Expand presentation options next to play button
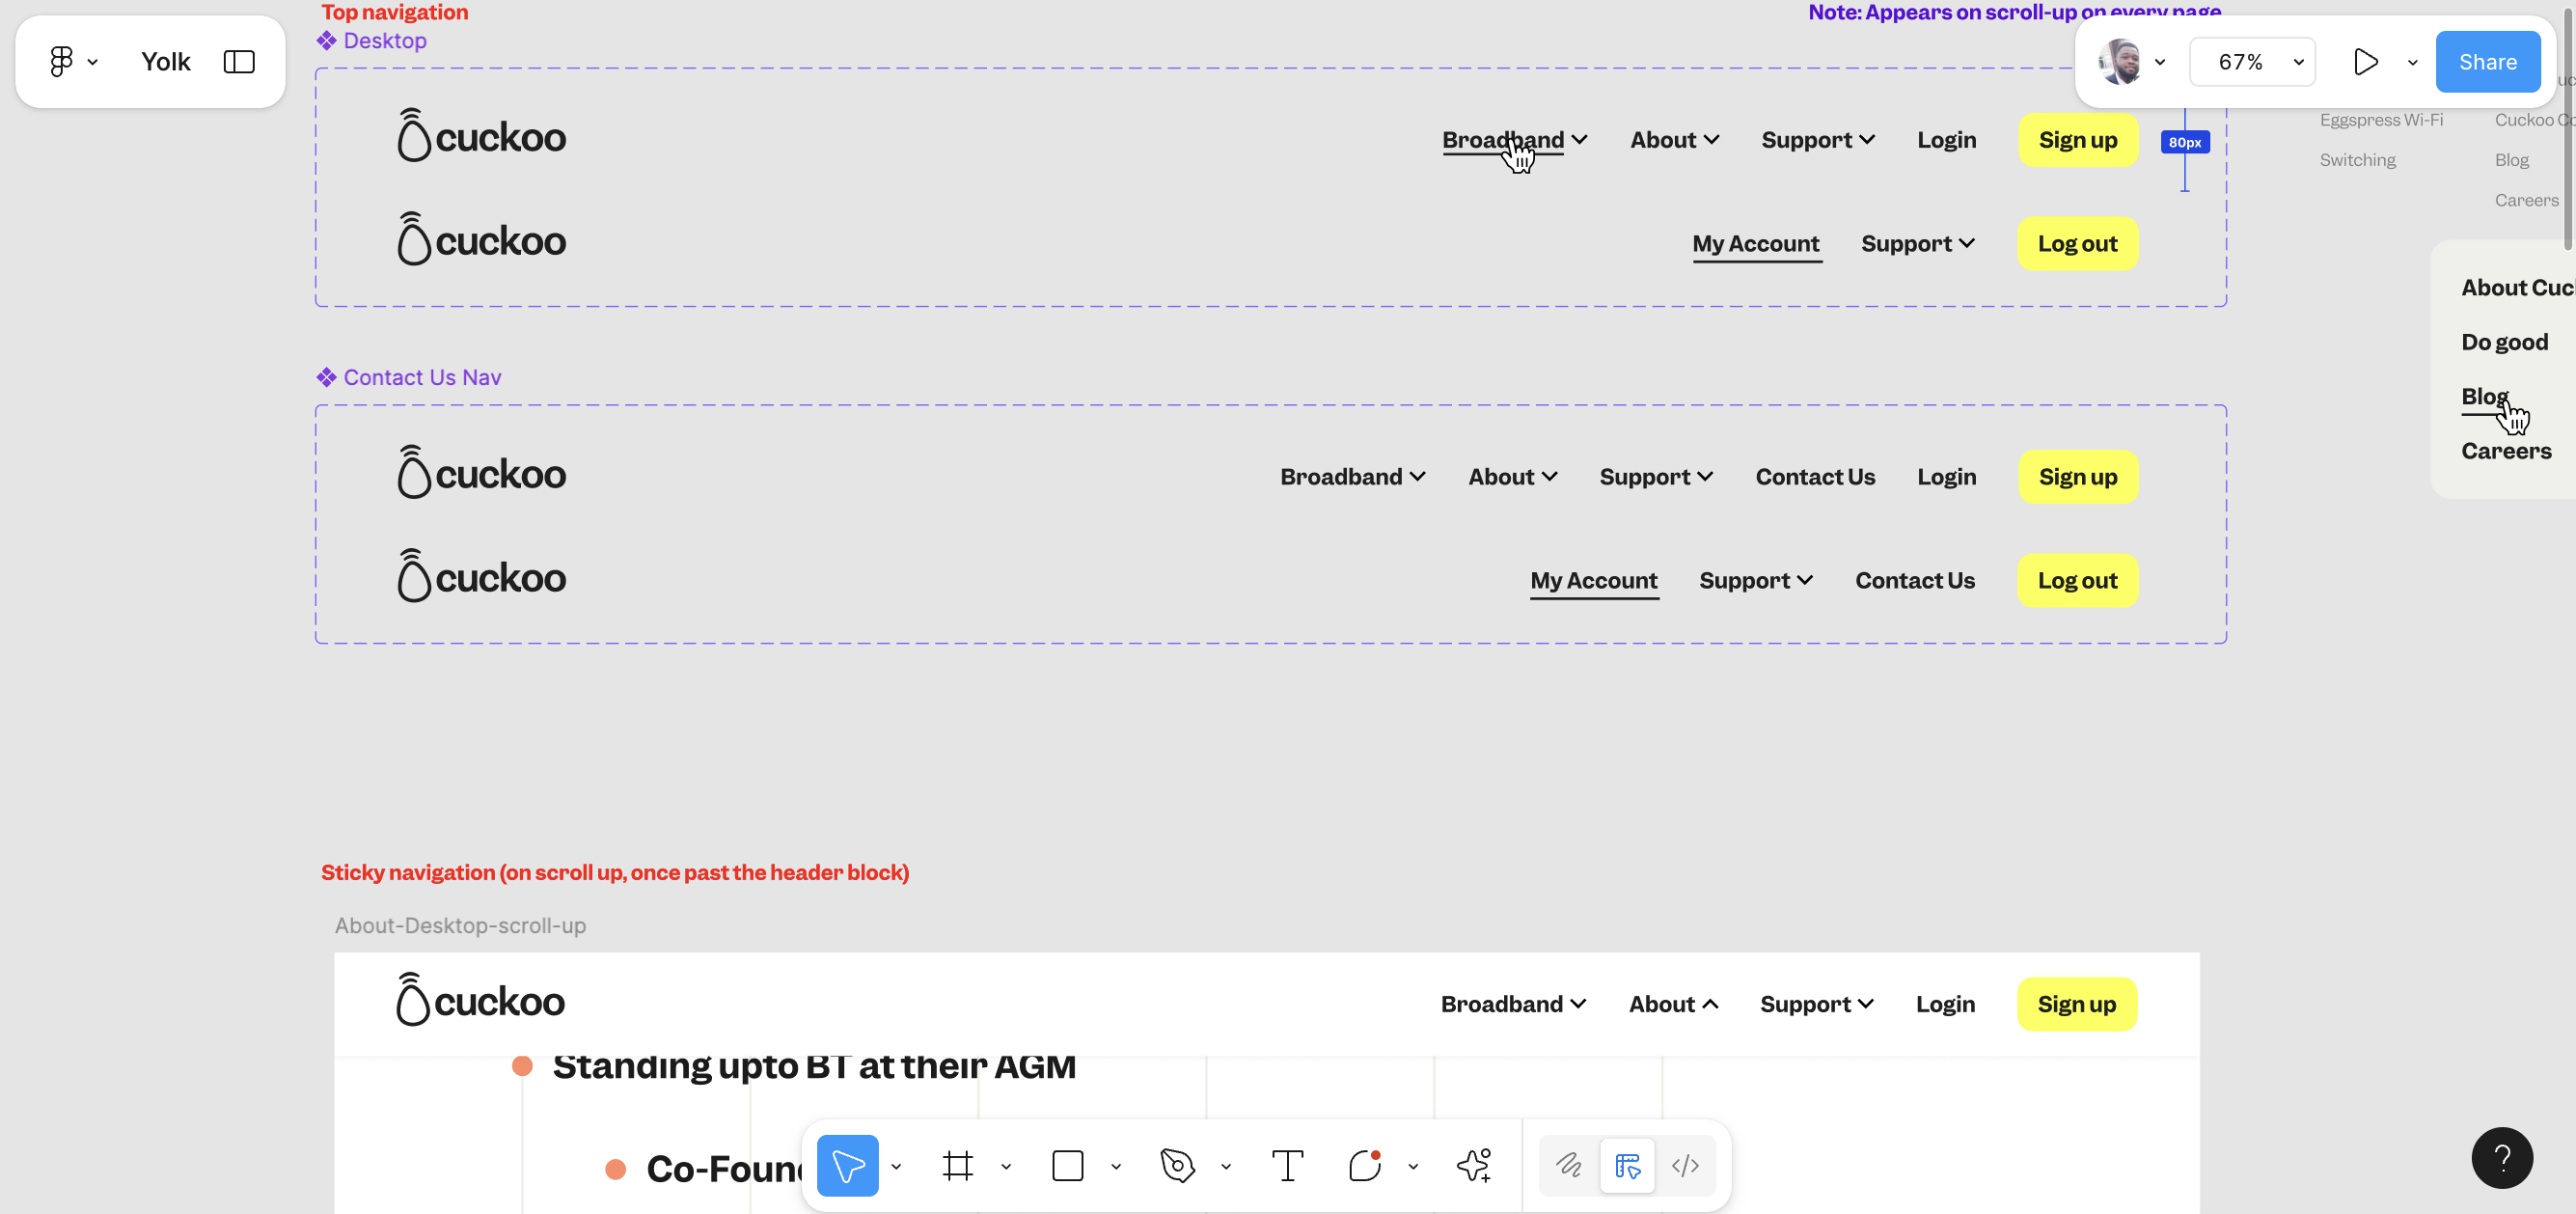The height and width of the screenshot is (1214, 2576). tap(2412, 62)
